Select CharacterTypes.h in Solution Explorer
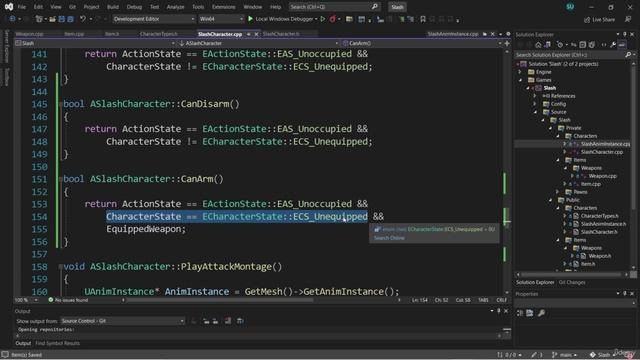640x360 pixels. [x=599, y=216]
